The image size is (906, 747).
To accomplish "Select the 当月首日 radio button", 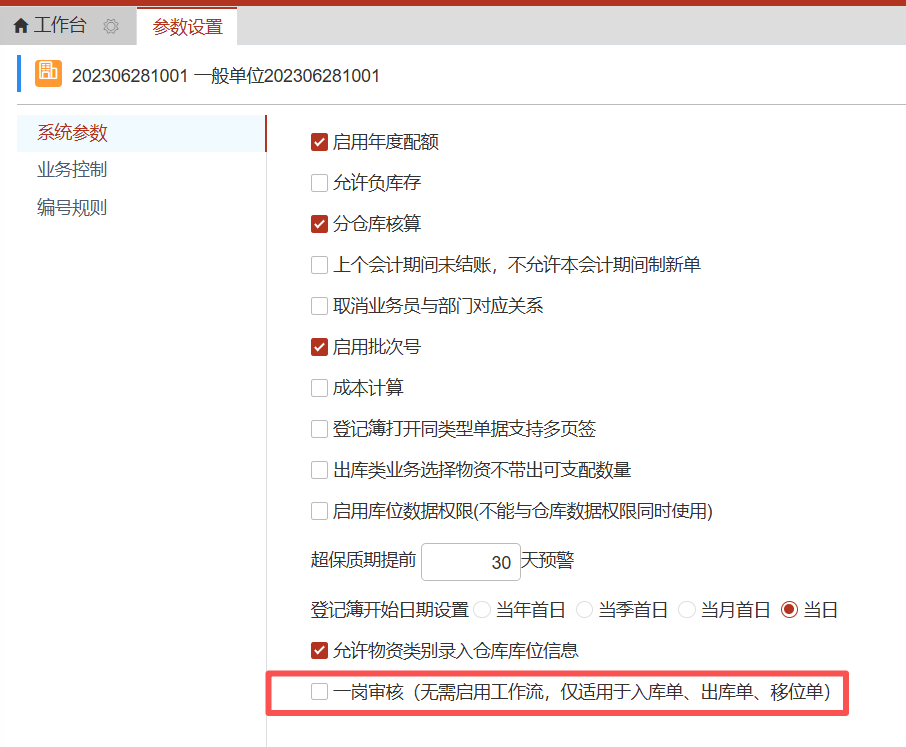I will click(x=686, y=610).
